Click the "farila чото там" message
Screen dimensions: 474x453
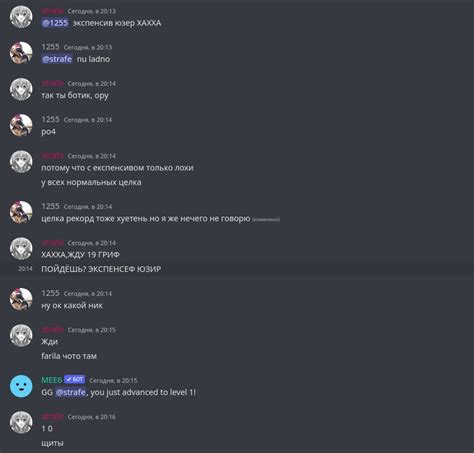click(69, 356)
